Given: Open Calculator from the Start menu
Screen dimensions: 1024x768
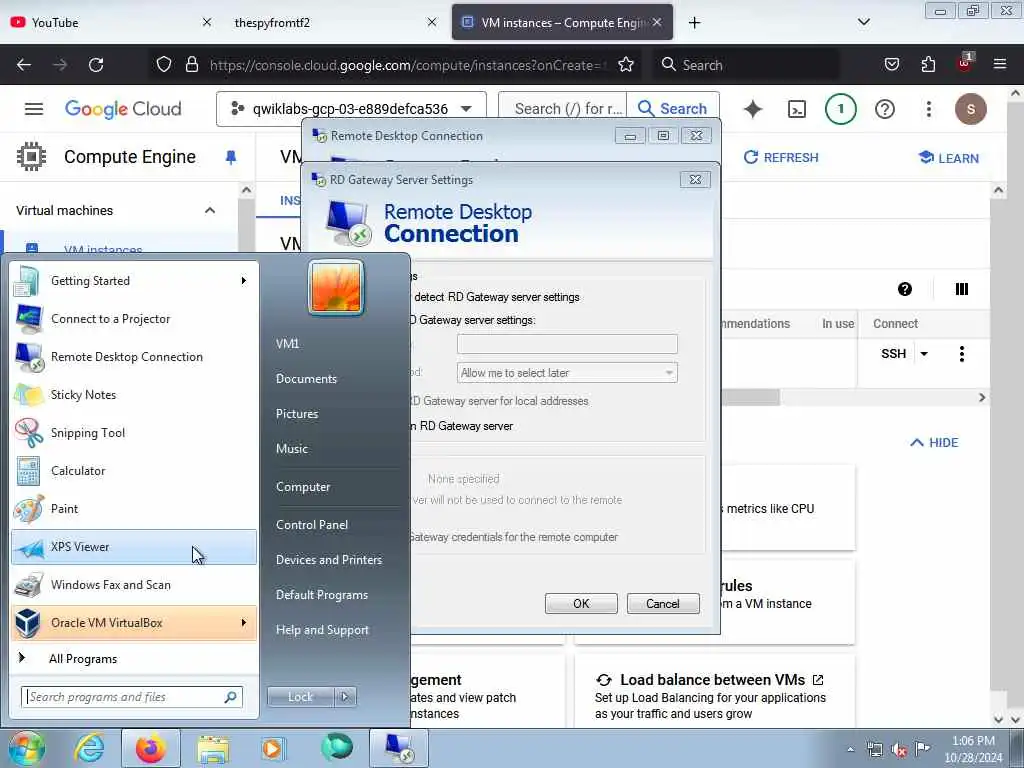Looking at the screenshot, I should [x=134, y=471].
